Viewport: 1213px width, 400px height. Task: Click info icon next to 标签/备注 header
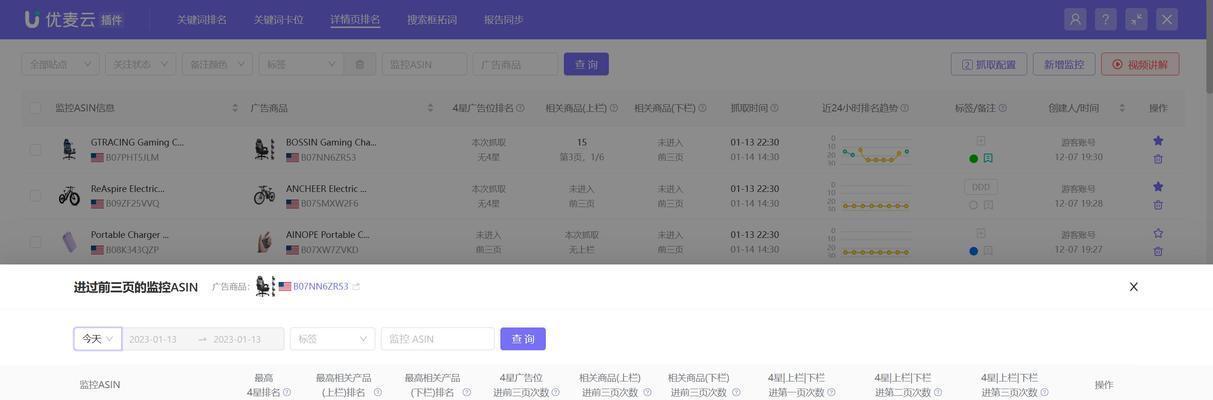pyautogui.click(x=1003, y=108)
